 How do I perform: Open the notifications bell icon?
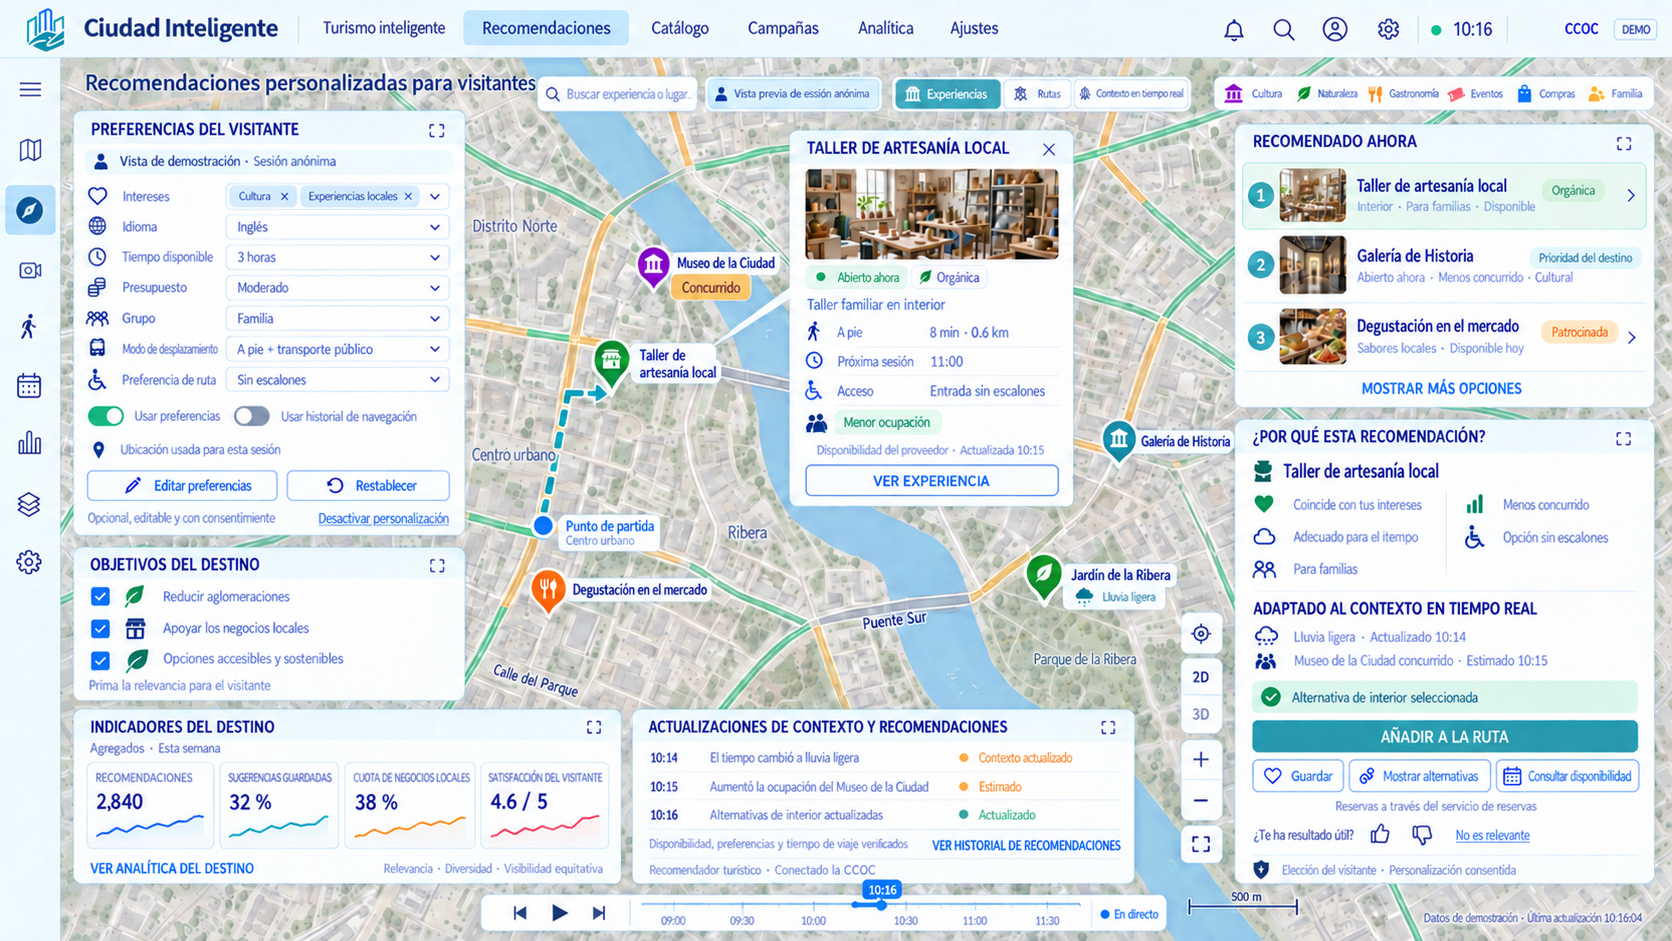click(x=1234, y=30)
